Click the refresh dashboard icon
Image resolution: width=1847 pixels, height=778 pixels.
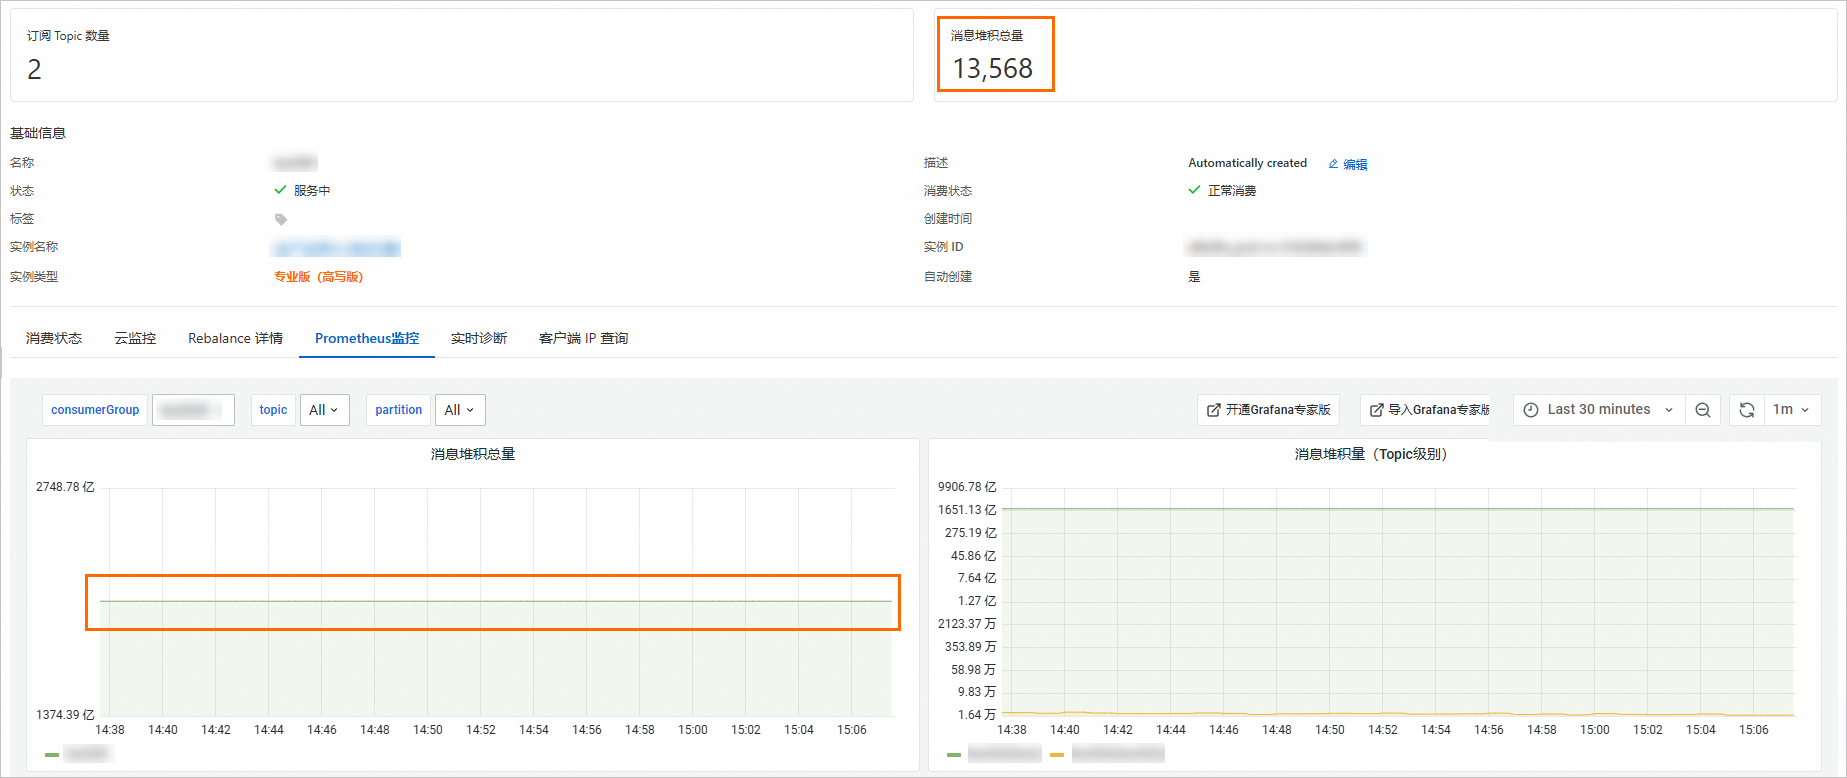click(1747, 410)
